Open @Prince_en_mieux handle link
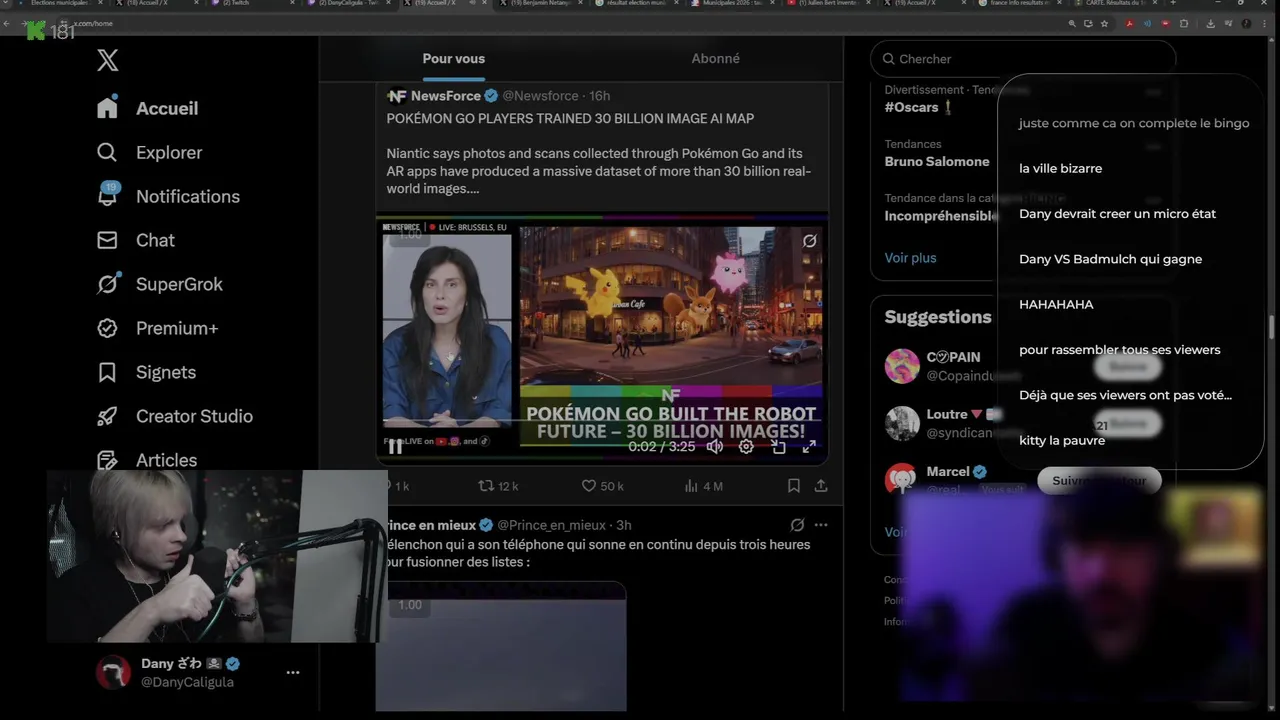 click(x=551, y=525)
